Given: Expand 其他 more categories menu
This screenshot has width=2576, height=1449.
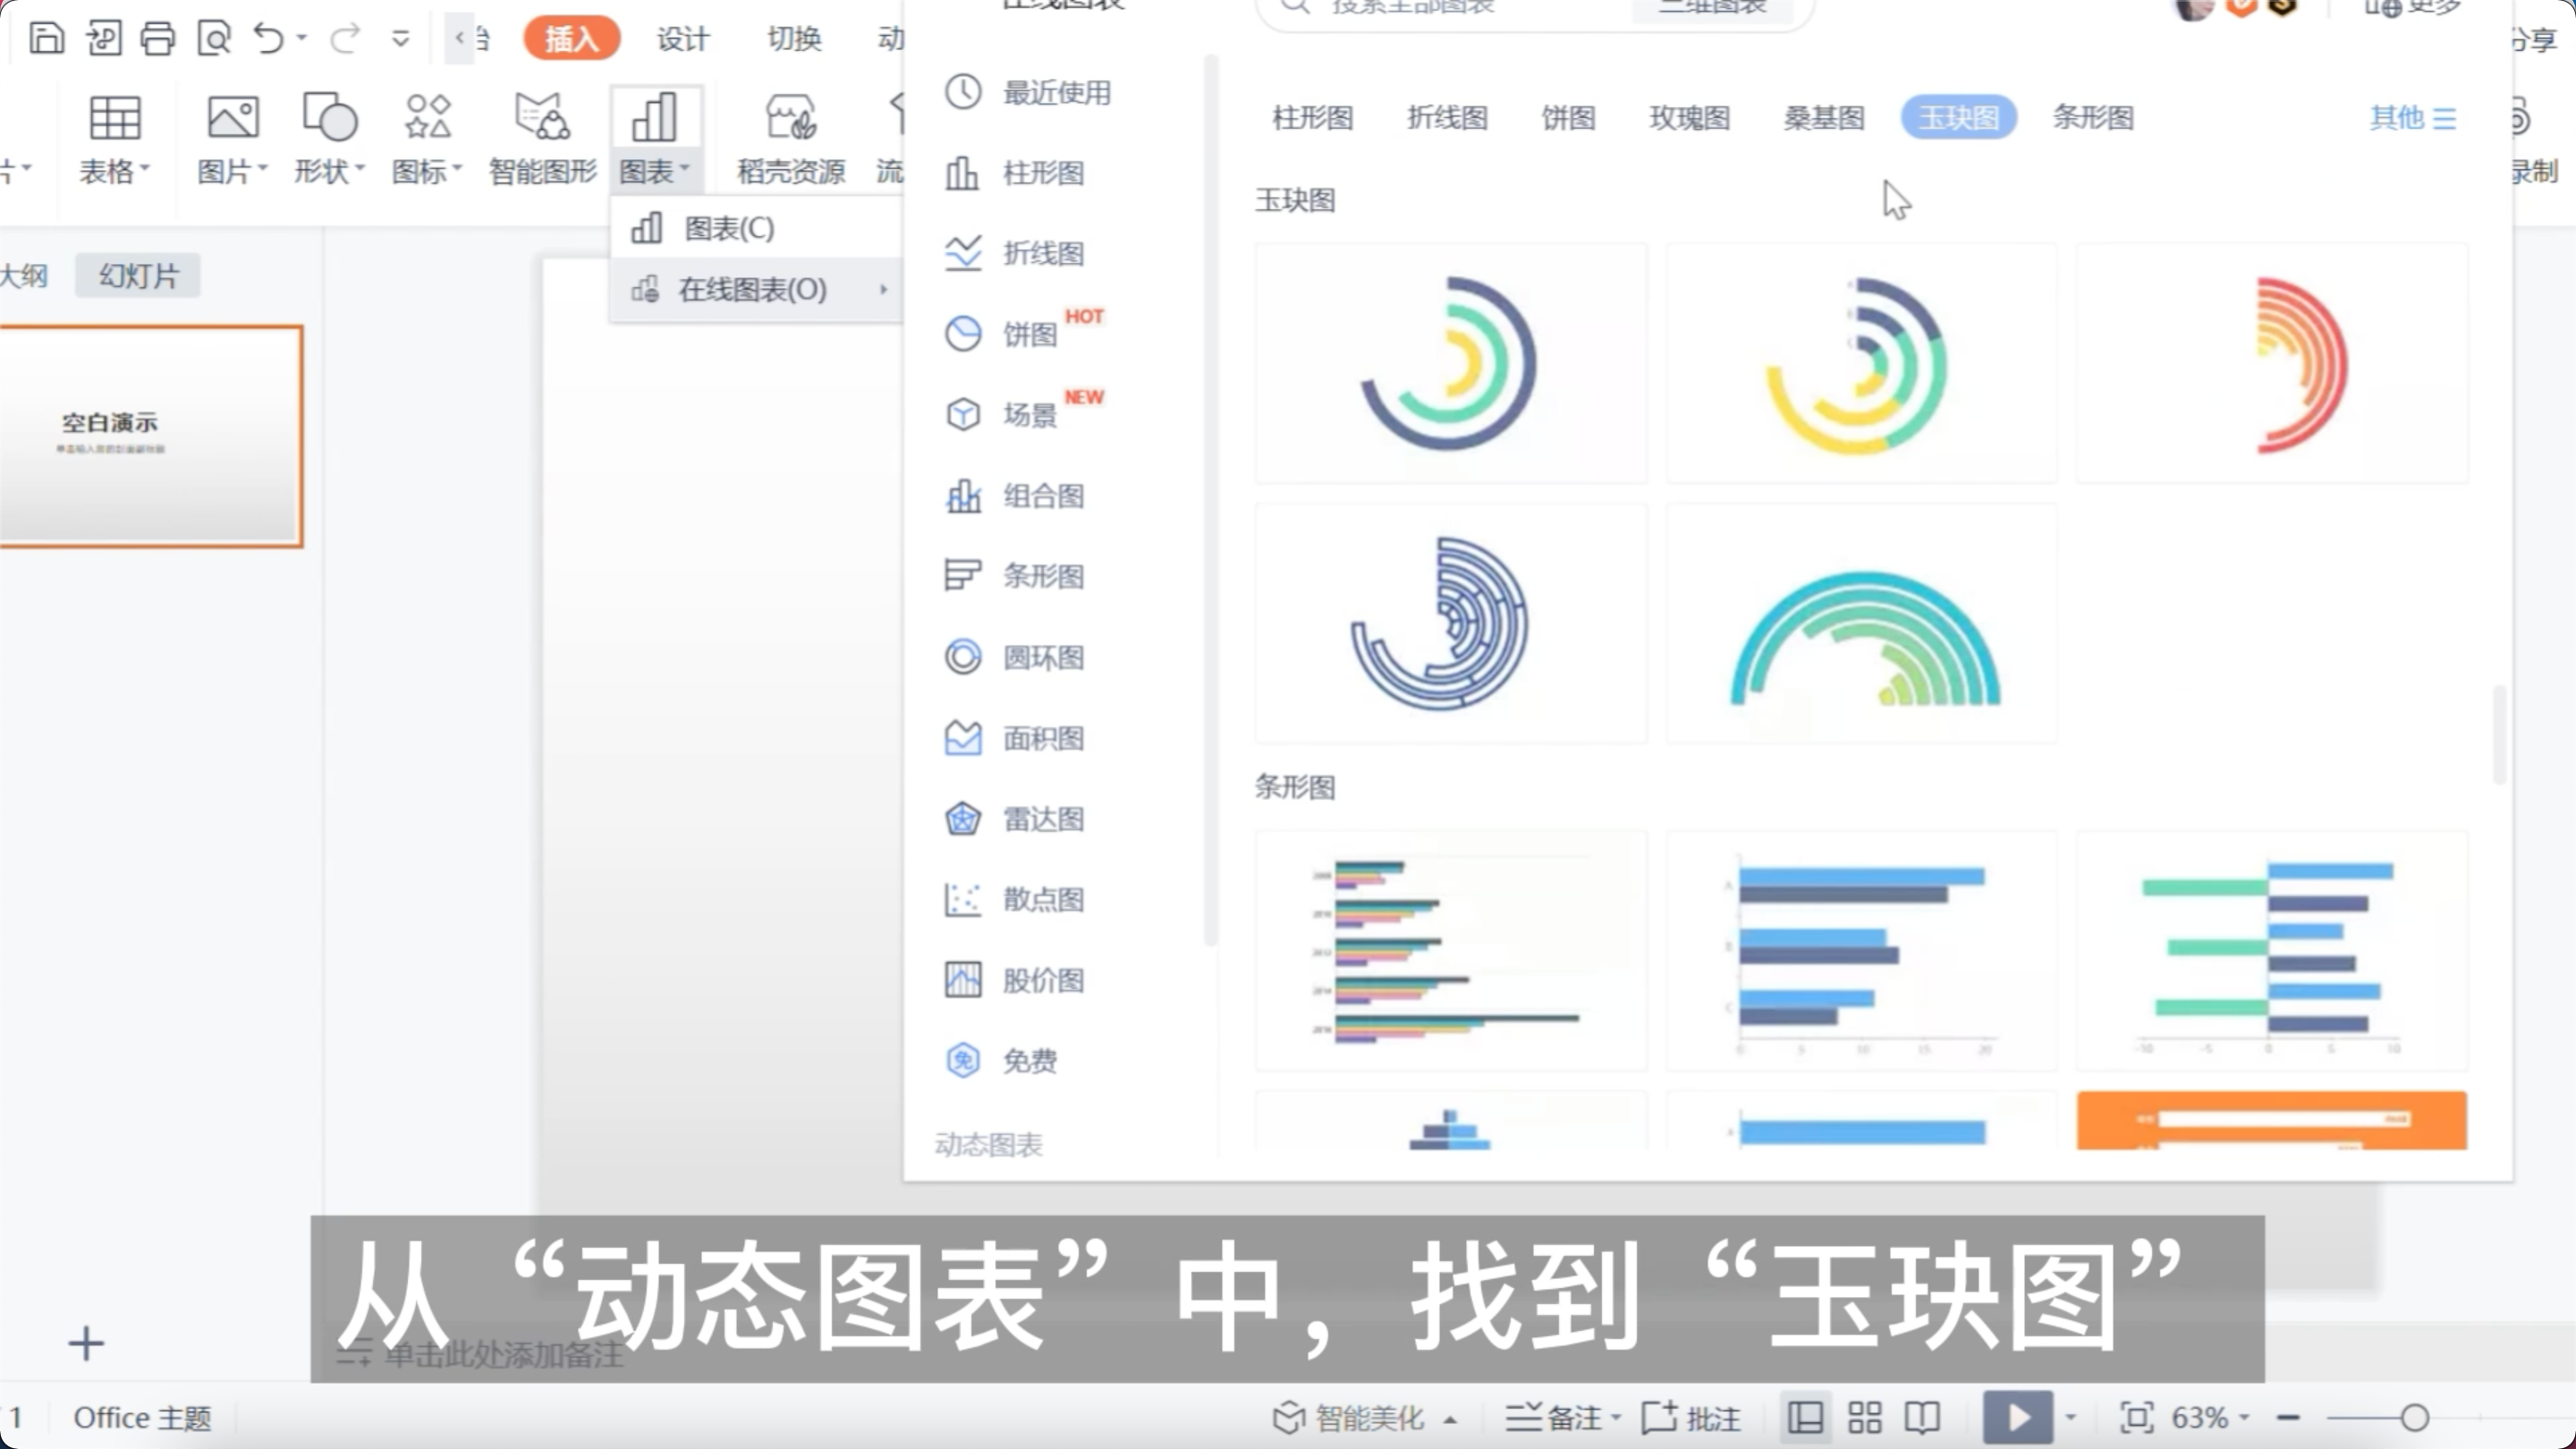Looking at the screenshot, I should point(2412,118).
